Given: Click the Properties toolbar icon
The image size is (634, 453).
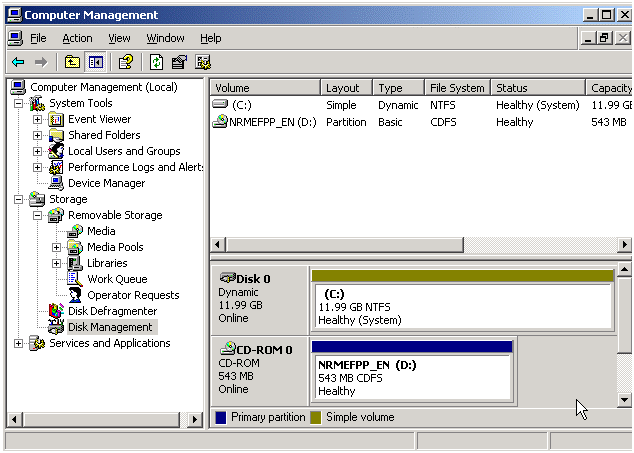Looking at the screenshot, I should click(x=179, y=62).
